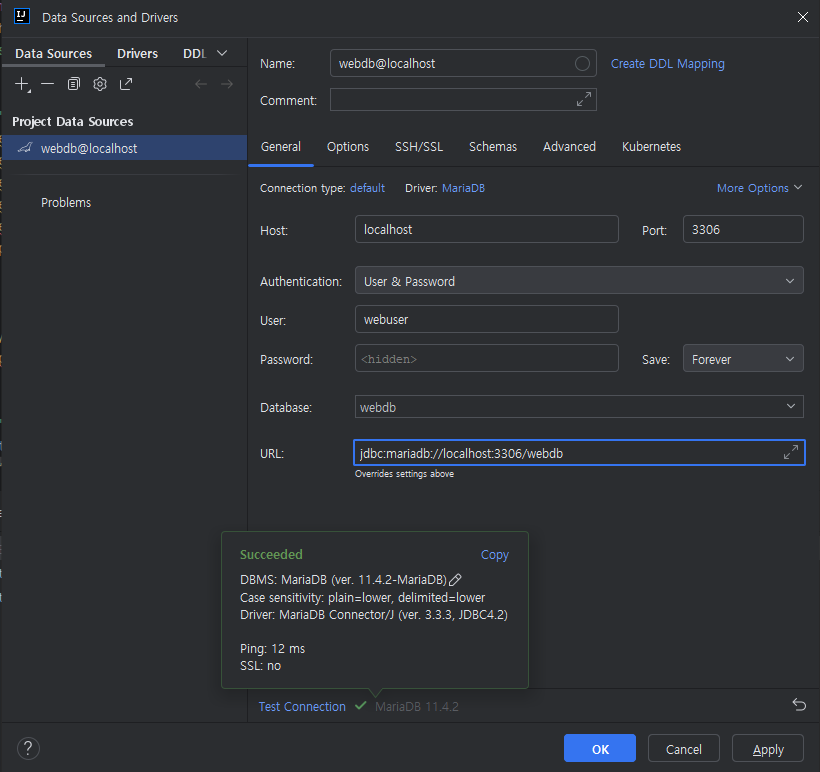Click the 'Overrides settings above' hint
Image resolution: width=820 pixels, height=772 pixels.
click(404, 474)
